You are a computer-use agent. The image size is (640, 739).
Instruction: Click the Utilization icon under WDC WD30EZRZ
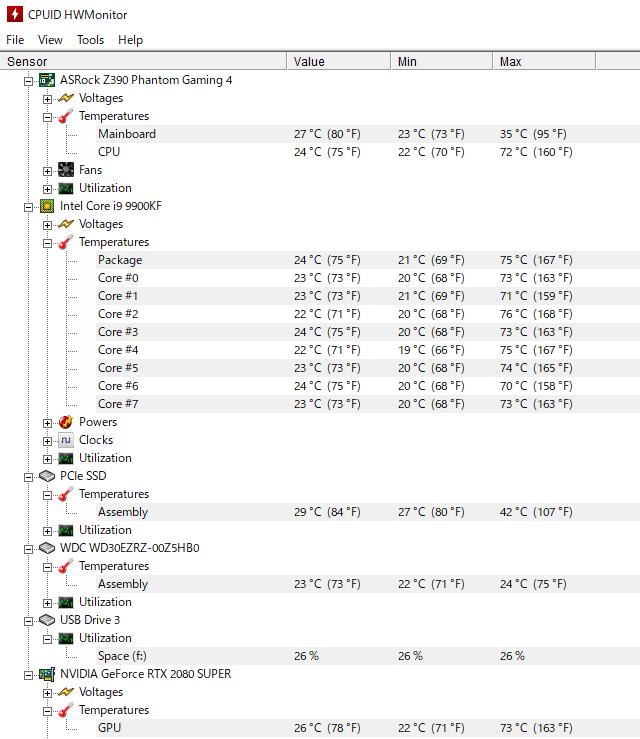[x=66, y=603]
